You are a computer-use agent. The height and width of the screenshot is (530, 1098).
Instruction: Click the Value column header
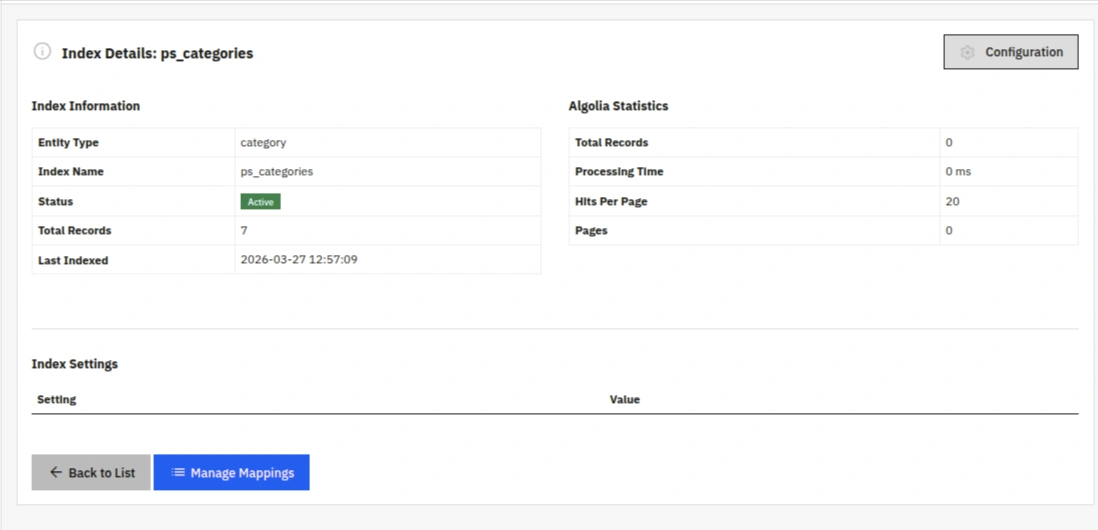(x=625, y=400)
